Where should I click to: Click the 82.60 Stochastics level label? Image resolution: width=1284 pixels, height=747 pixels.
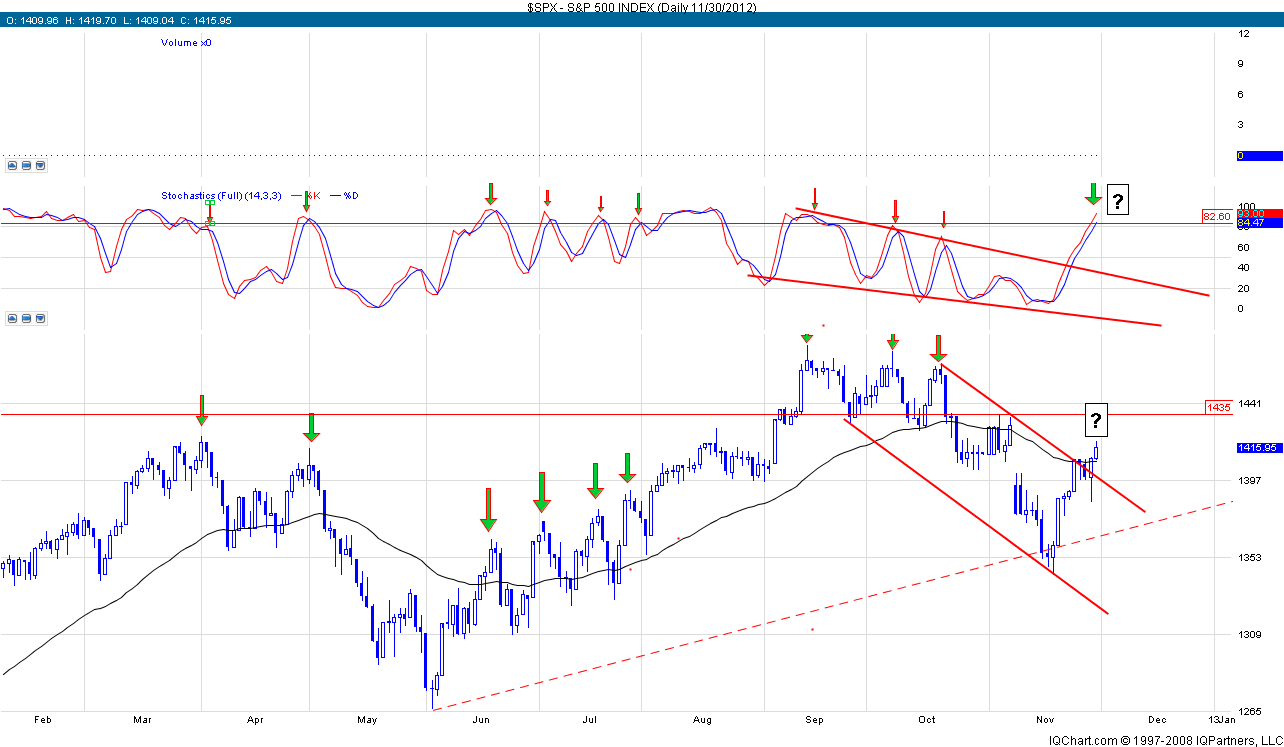(x=1216, y=216)
